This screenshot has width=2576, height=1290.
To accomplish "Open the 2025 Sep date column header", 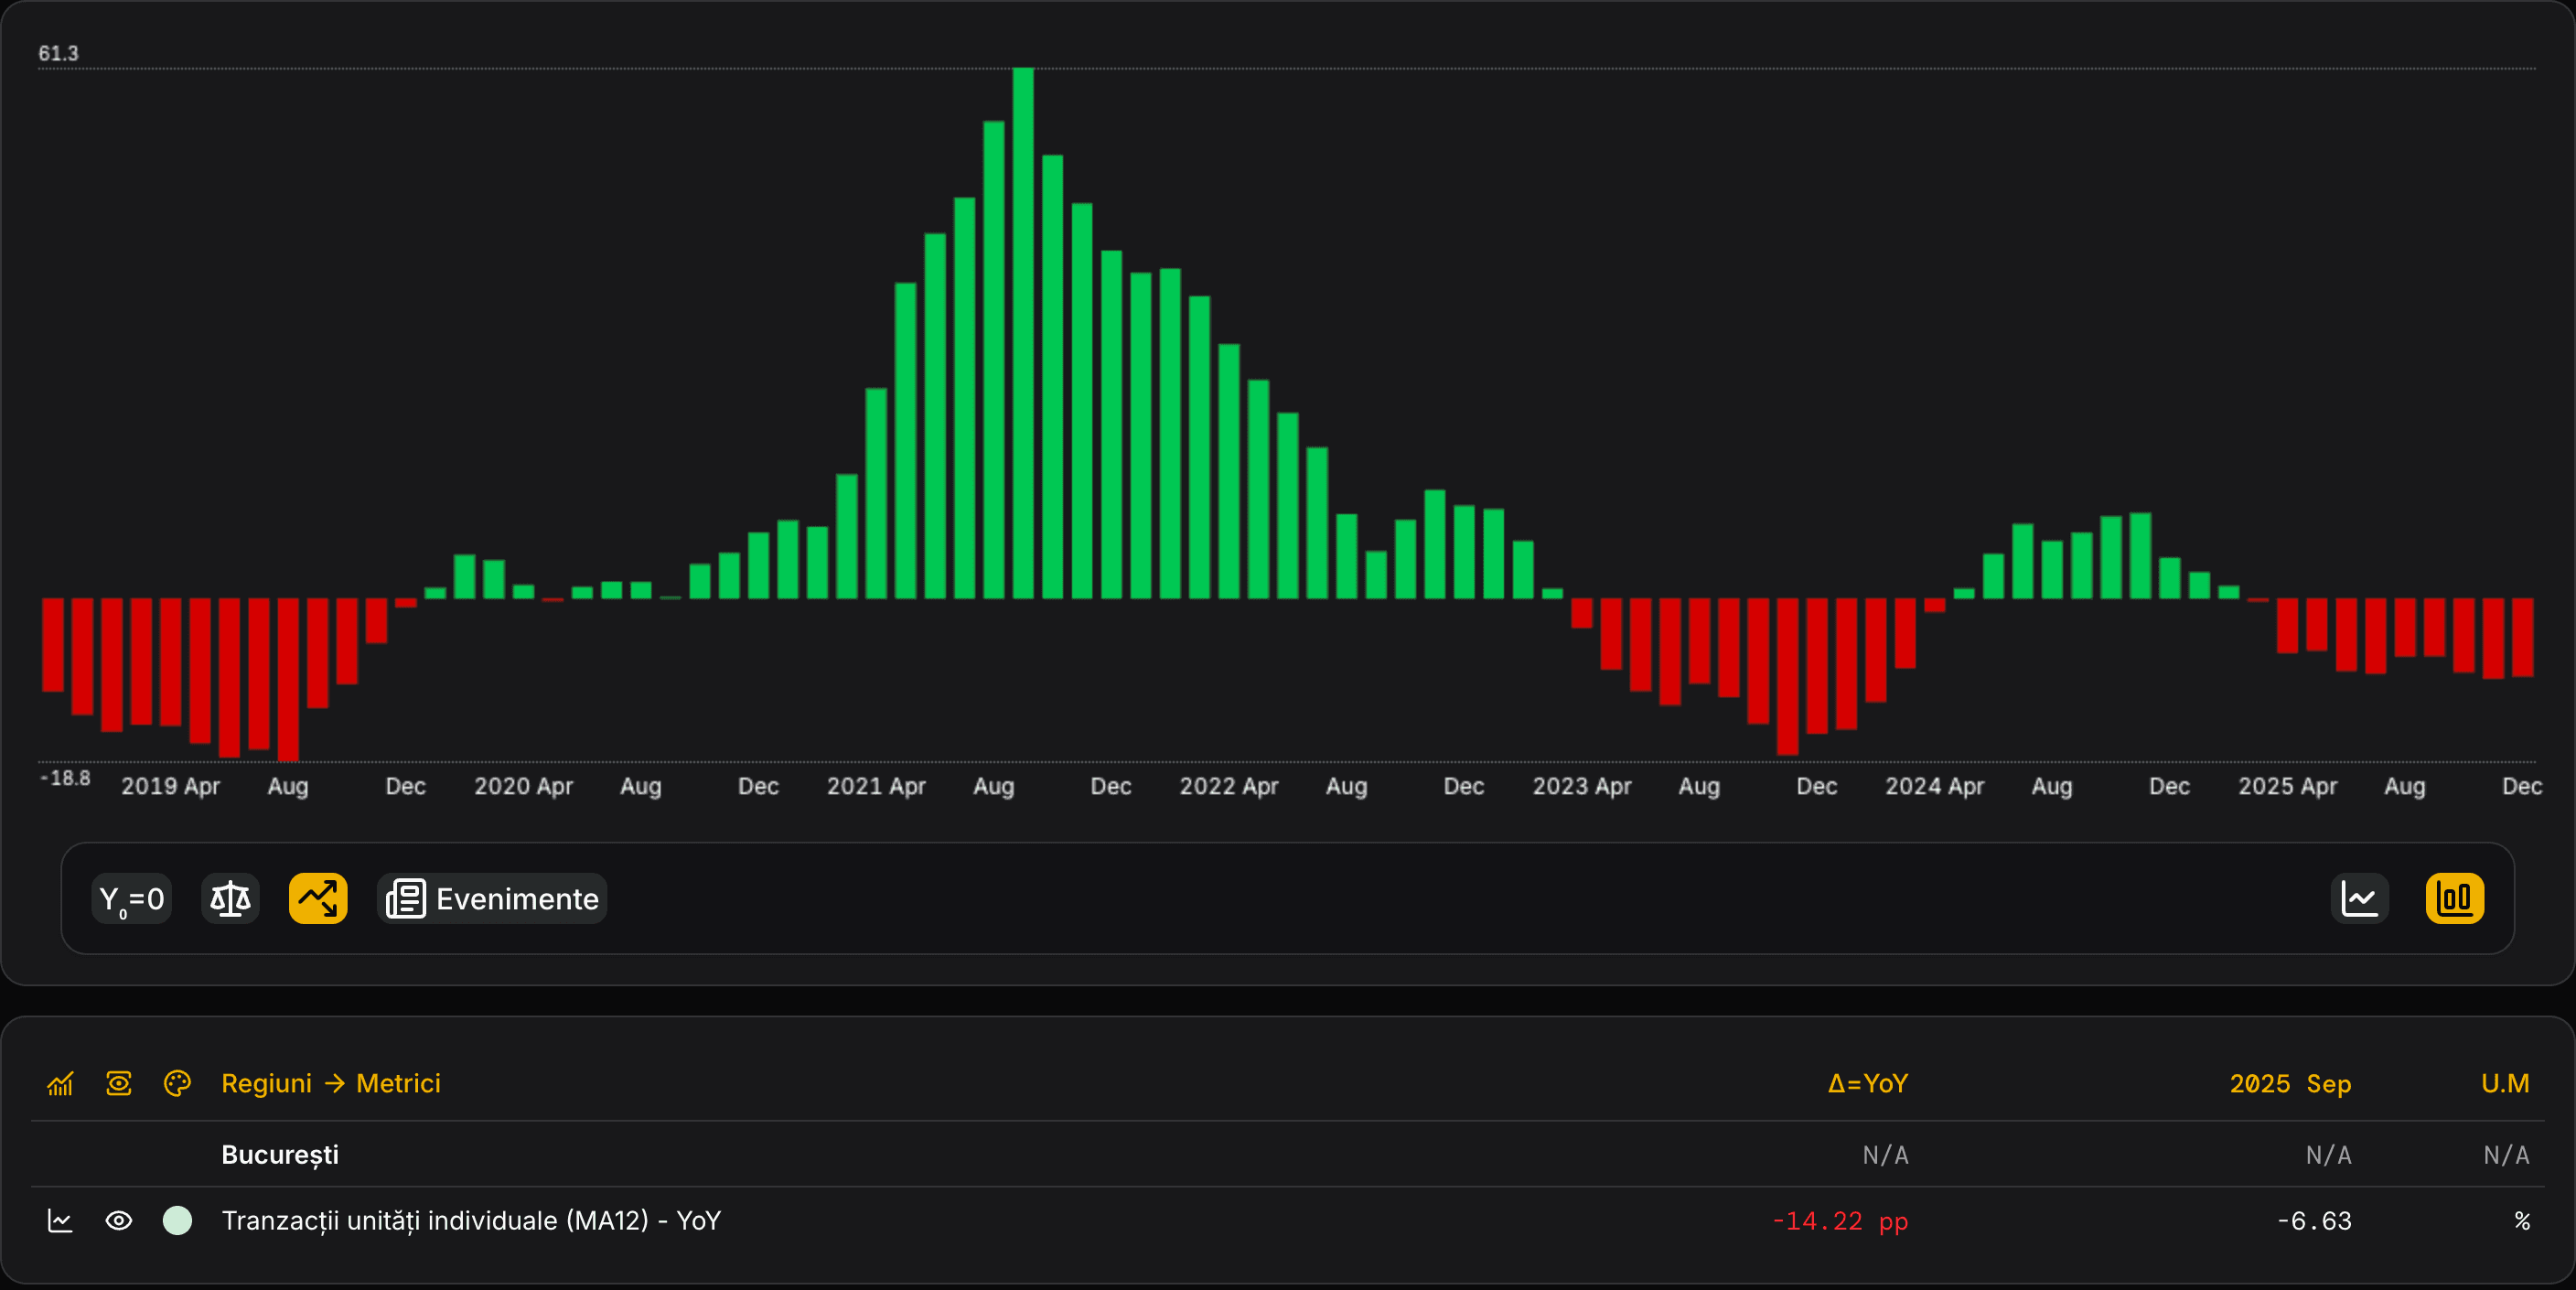I will click(x=2290, y=1083).
